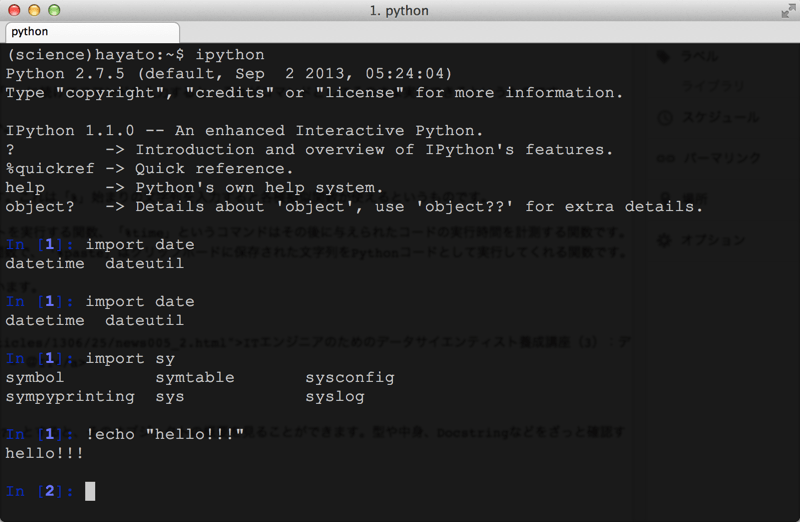Click the 'syslog' completion suggestion

point(335,396)
